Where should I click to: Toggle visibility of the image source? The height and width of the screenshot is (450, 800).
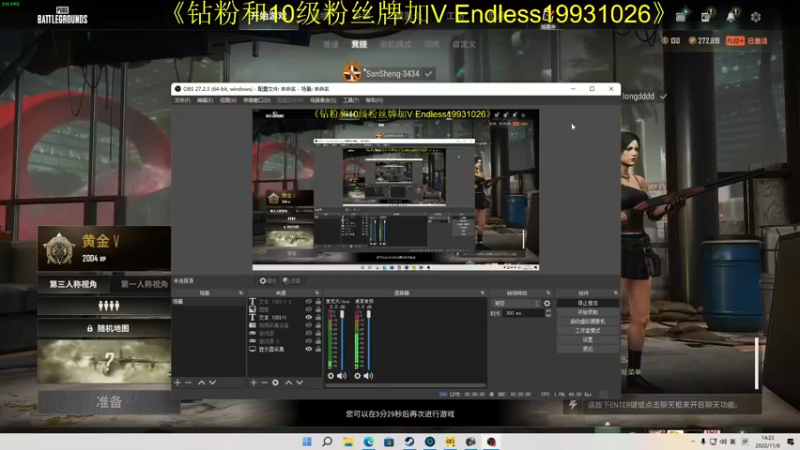click(309, 309)
